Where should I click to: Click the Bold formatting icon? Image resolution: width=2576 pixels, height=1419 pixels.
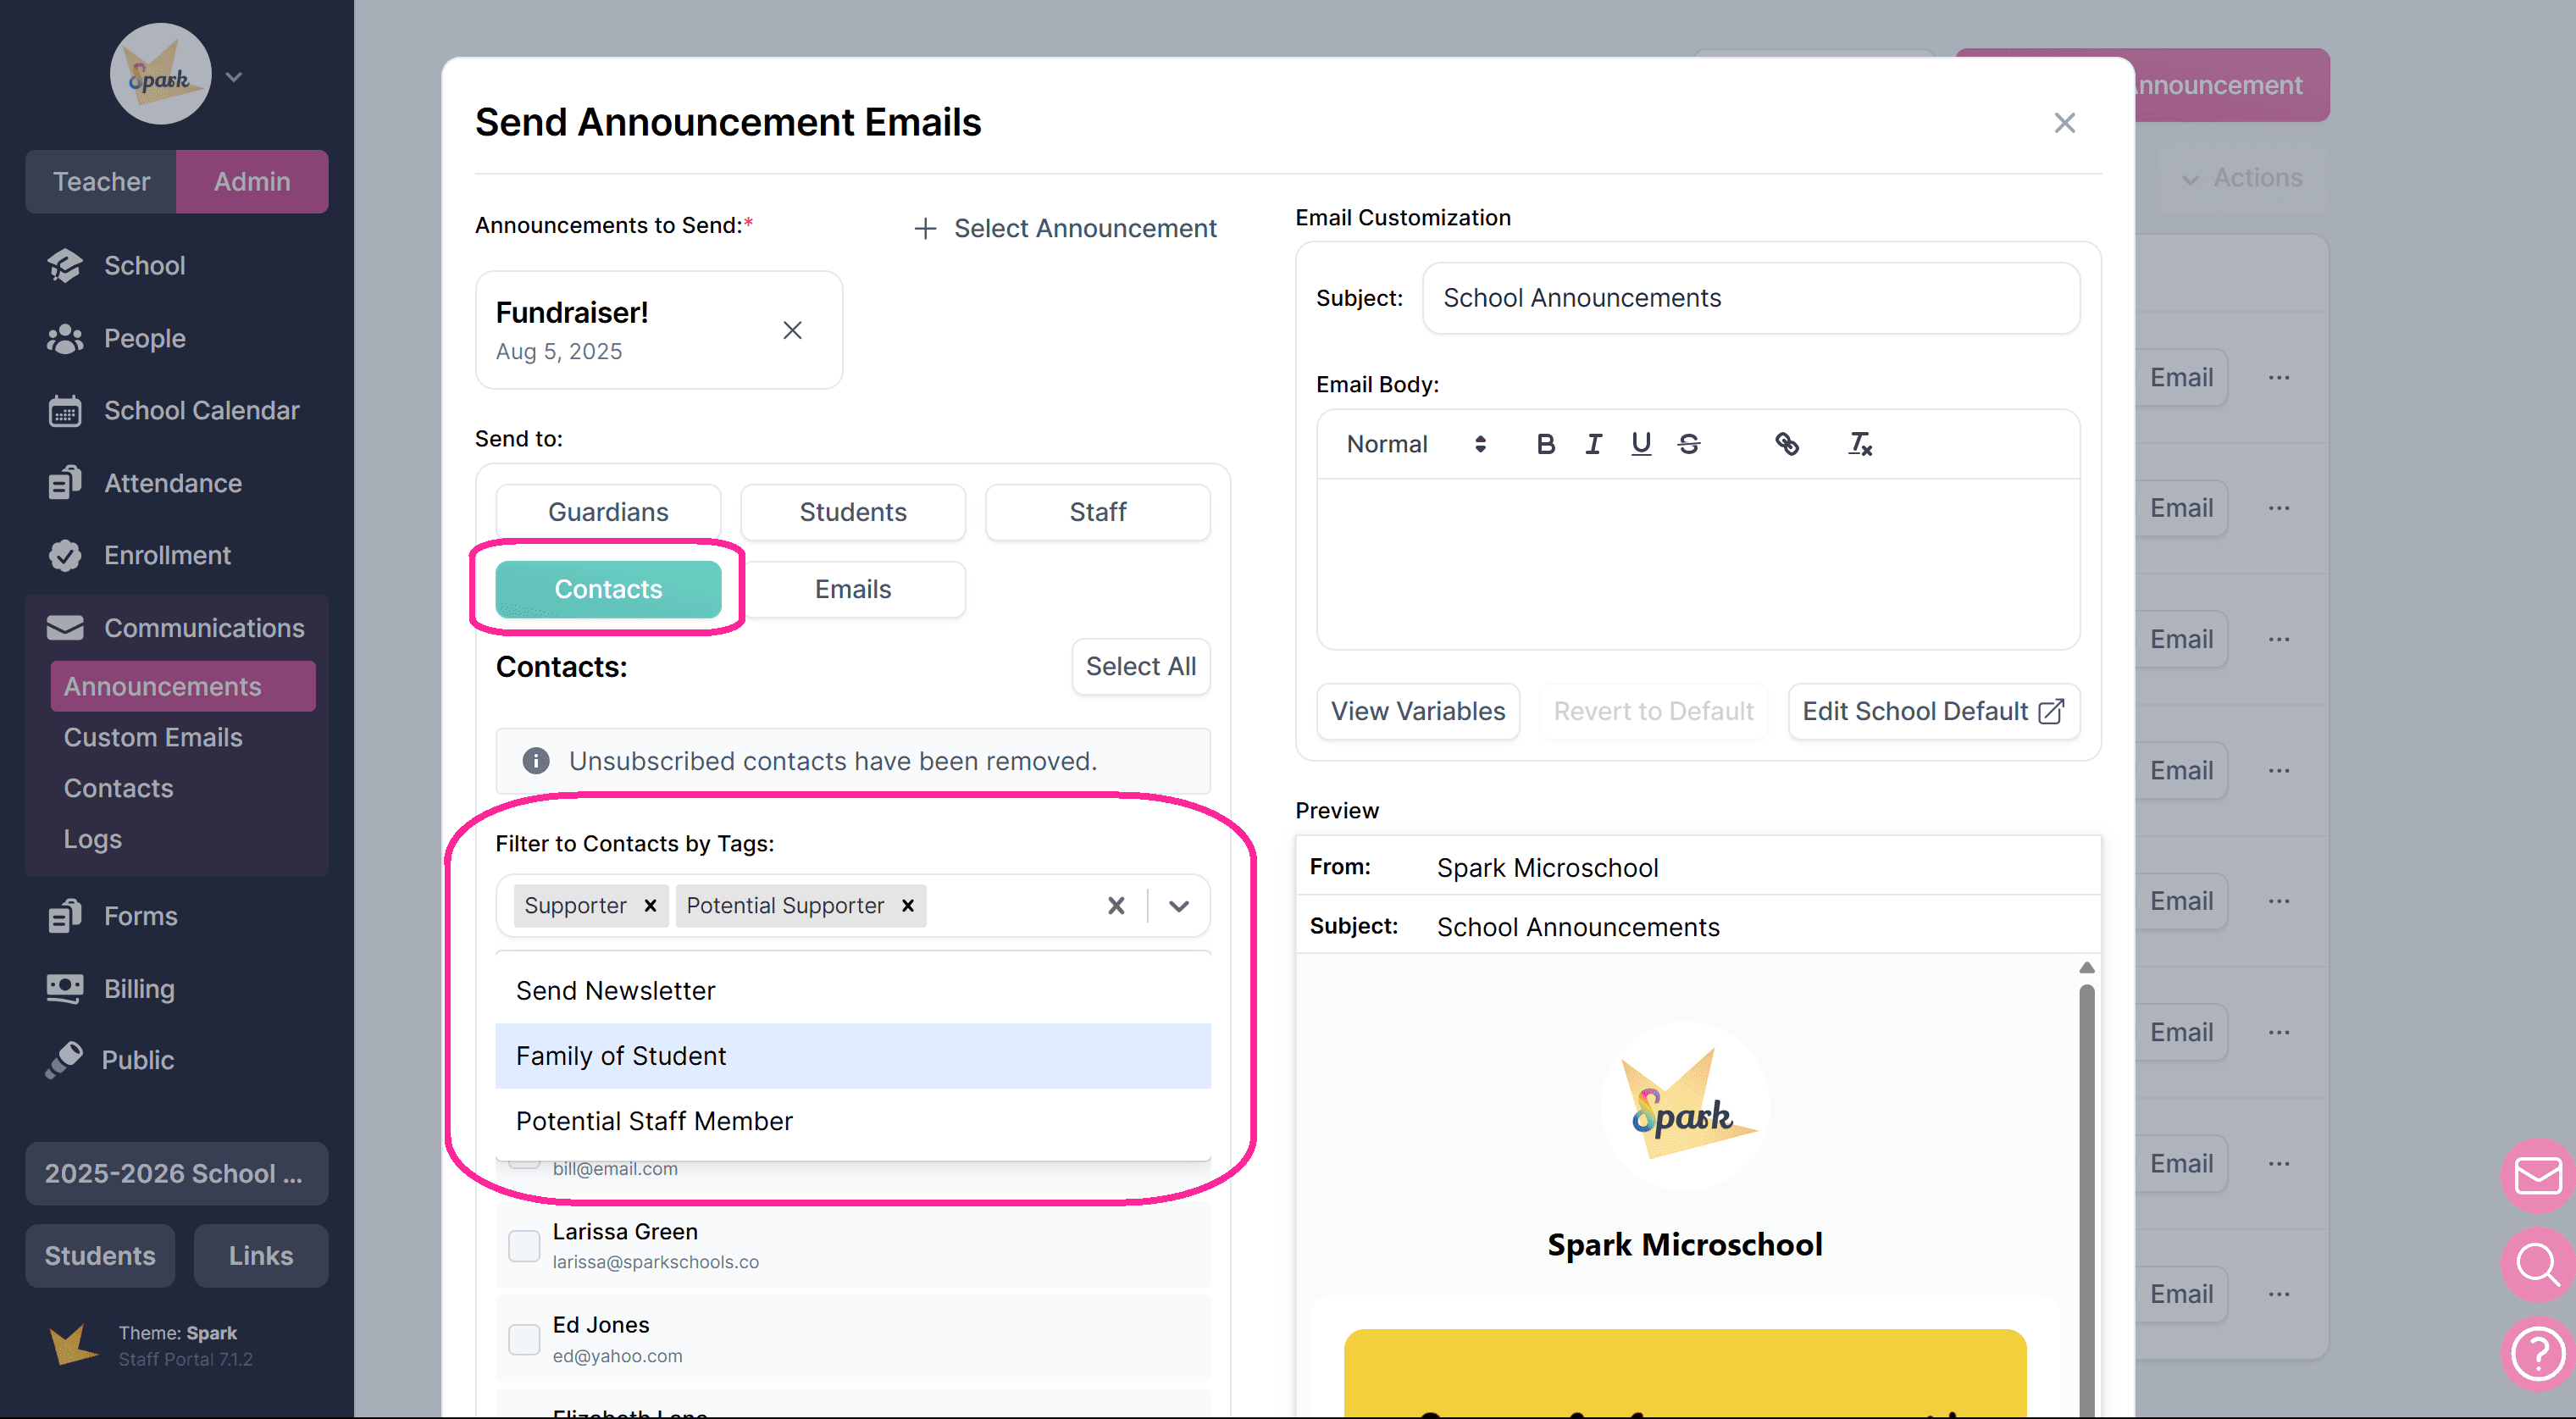[1545, 444]
